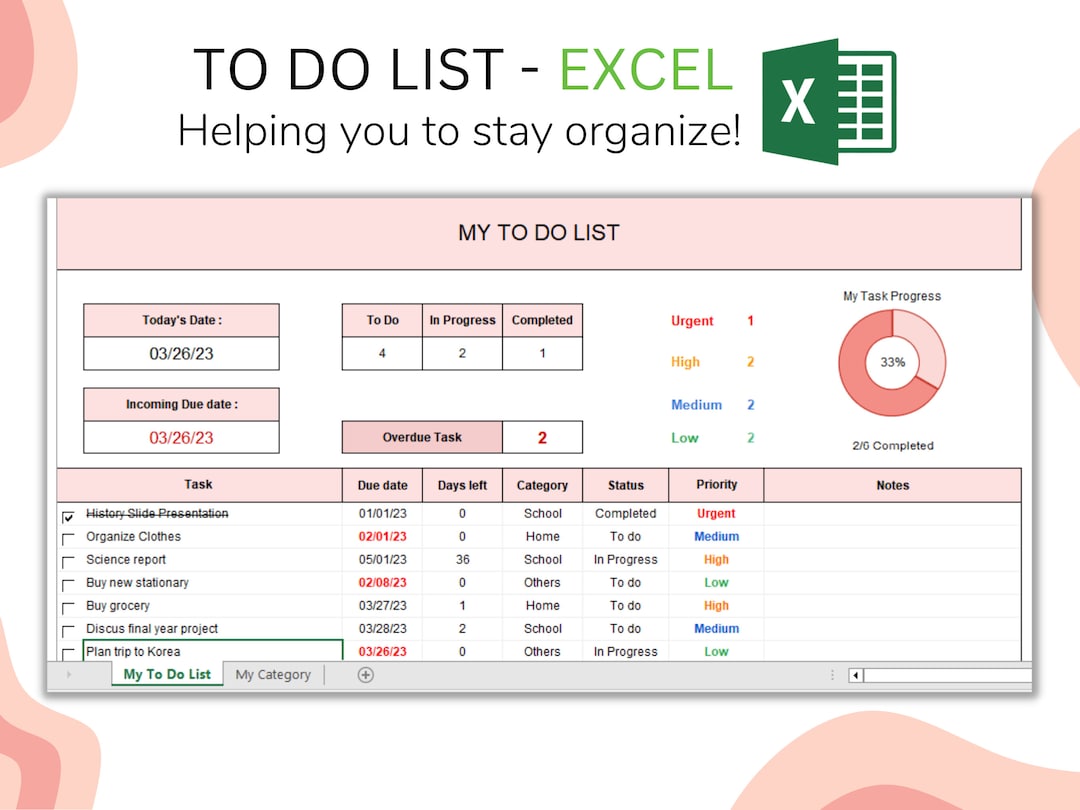Select the Plan trip to Korea cell
The image size is (1080, 810).
[x=213, y=652]
